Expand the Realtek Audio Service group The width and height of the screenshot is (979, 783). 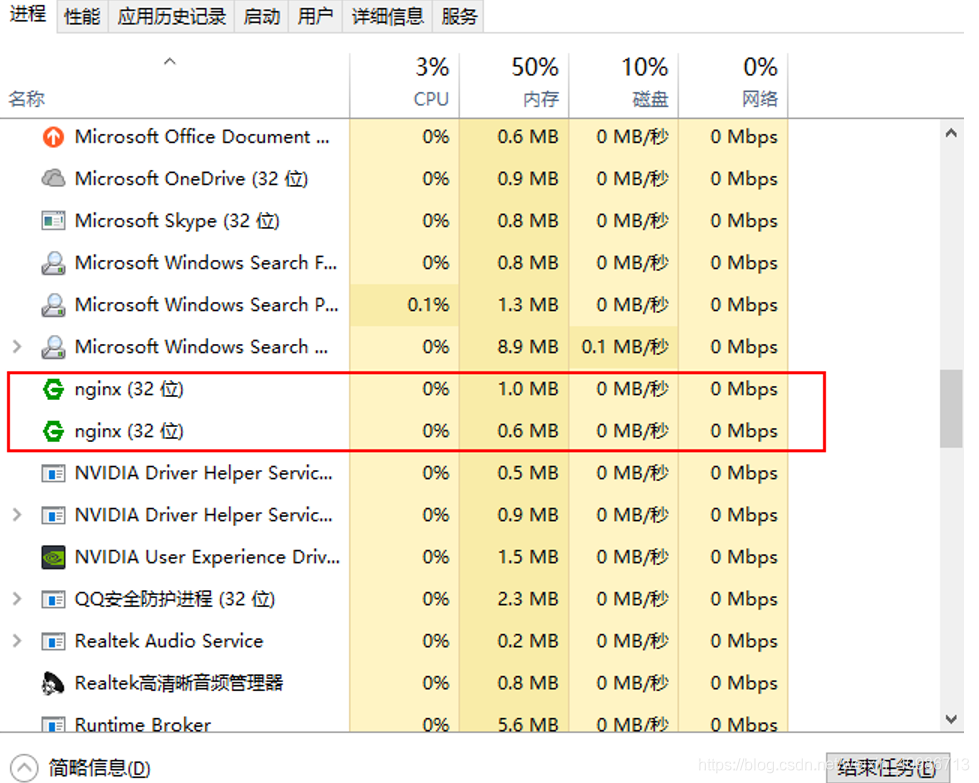click(x=17, y=641)
